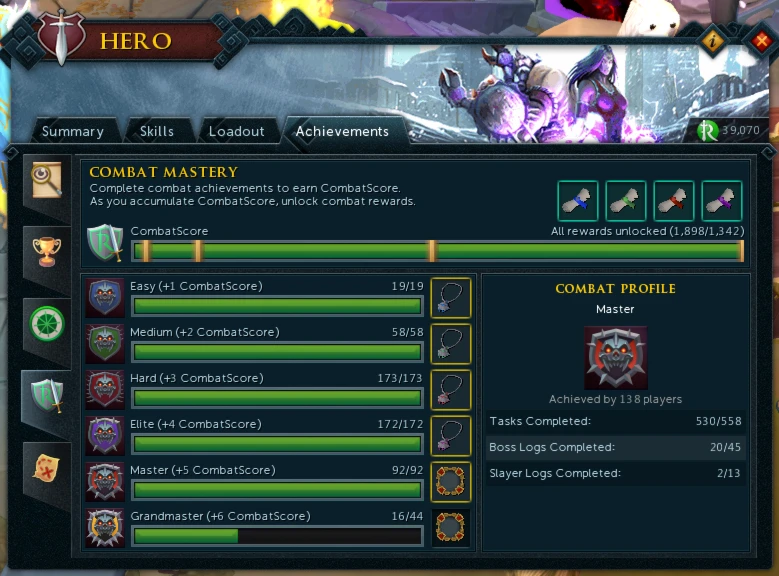This screenshot has height=576, width=779.
Task: Select the magnifying glass scroll sidebar icon
Action: 46,179
